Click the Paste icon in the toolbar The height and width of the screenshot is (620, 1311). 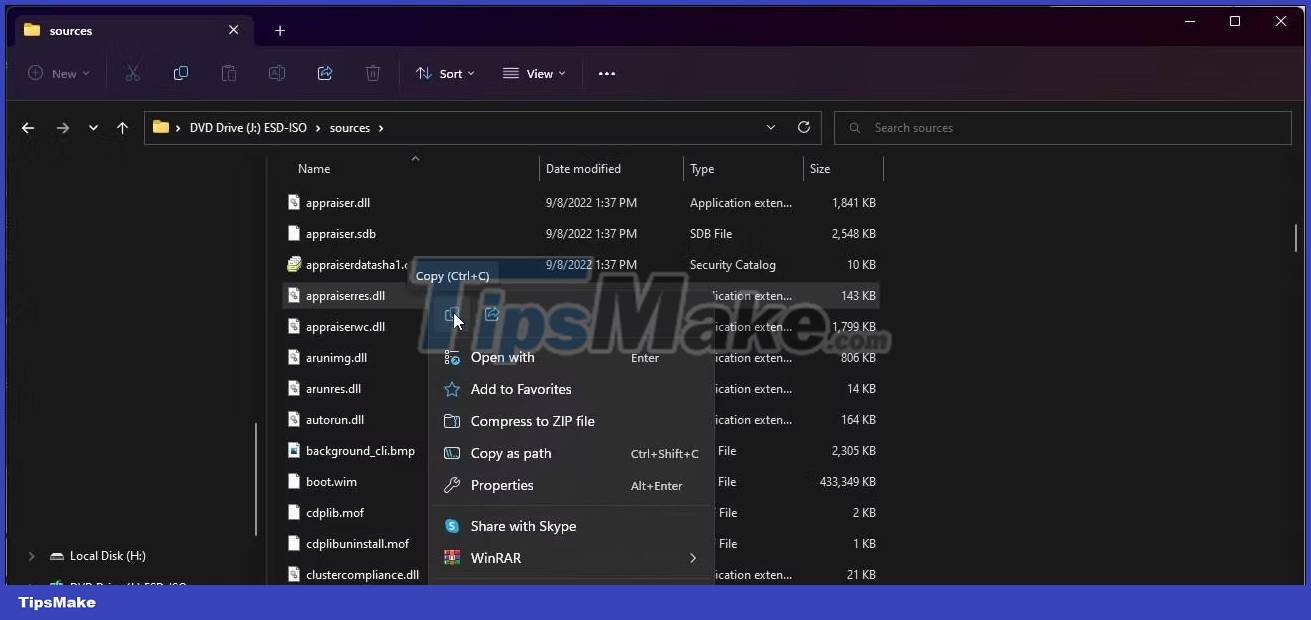click(x=228, y=73)
